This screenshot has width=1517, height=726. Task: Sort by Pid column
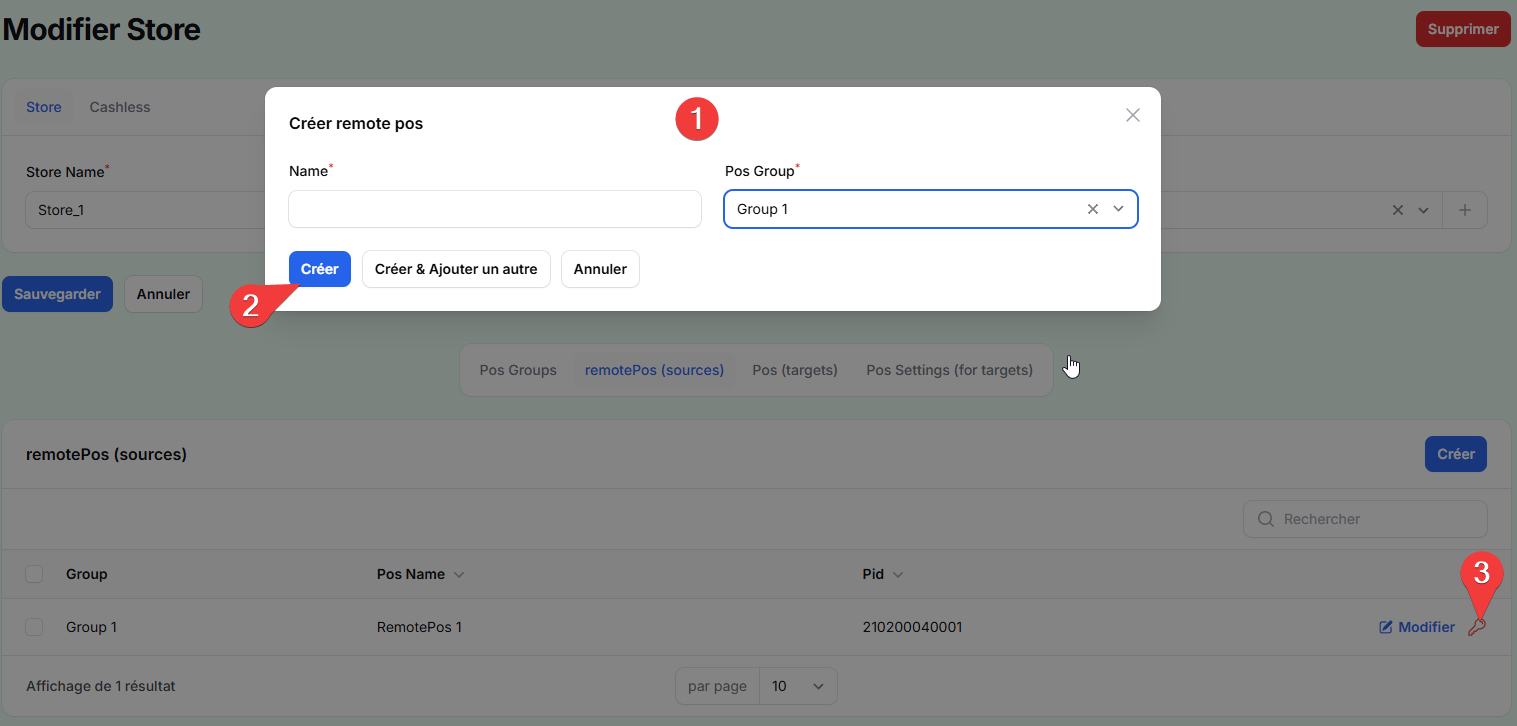(x=882, y=574)
